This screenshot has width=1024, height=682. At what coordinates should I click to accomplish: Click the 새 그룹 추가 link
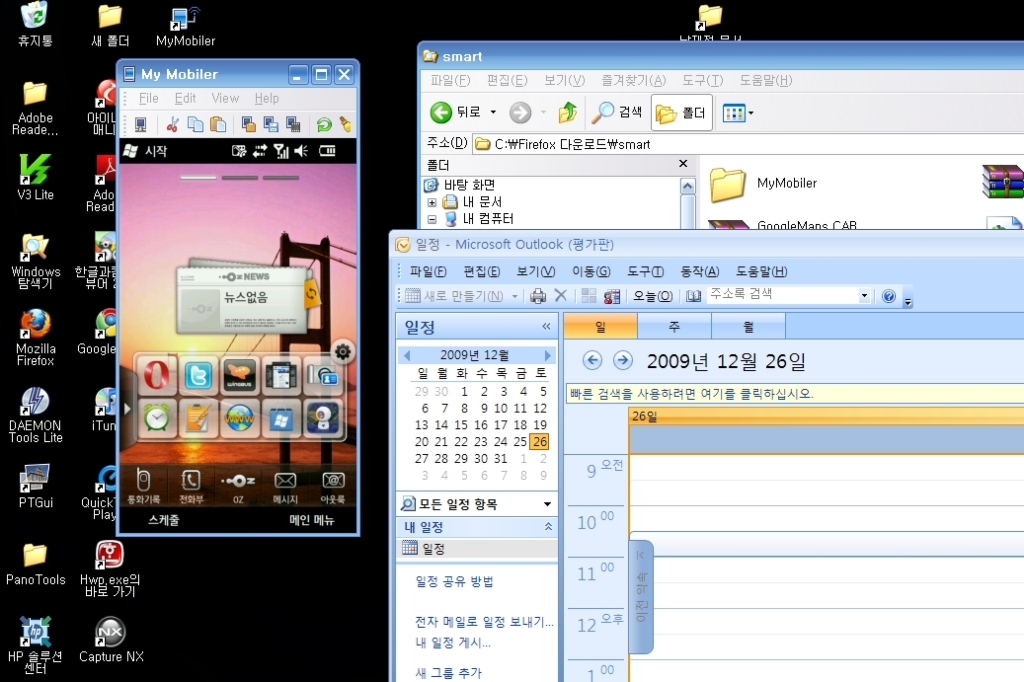(448, 672)
